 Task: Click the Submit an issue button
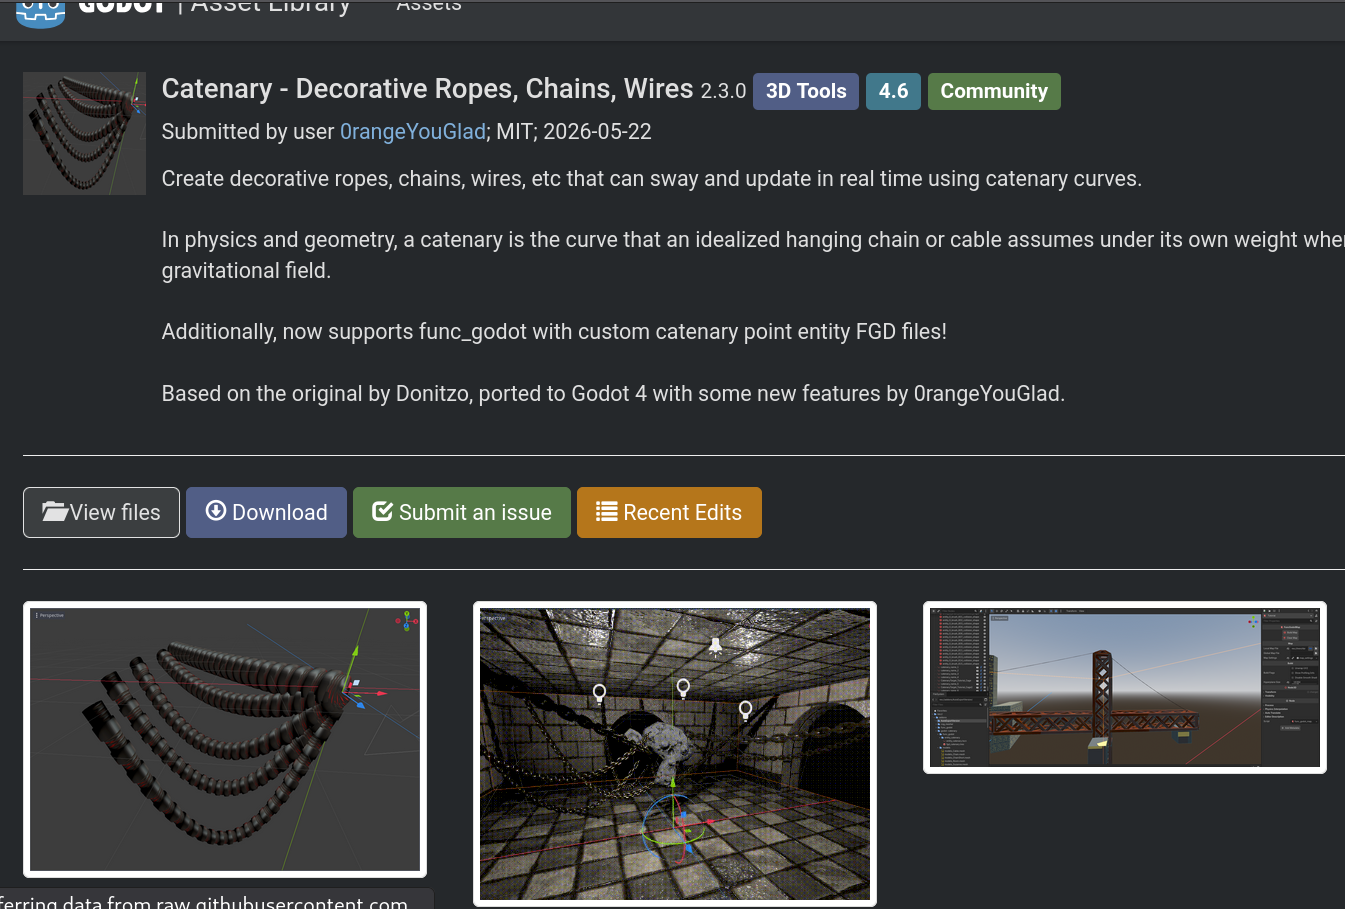pyautogui.click(x=462, y=512)
